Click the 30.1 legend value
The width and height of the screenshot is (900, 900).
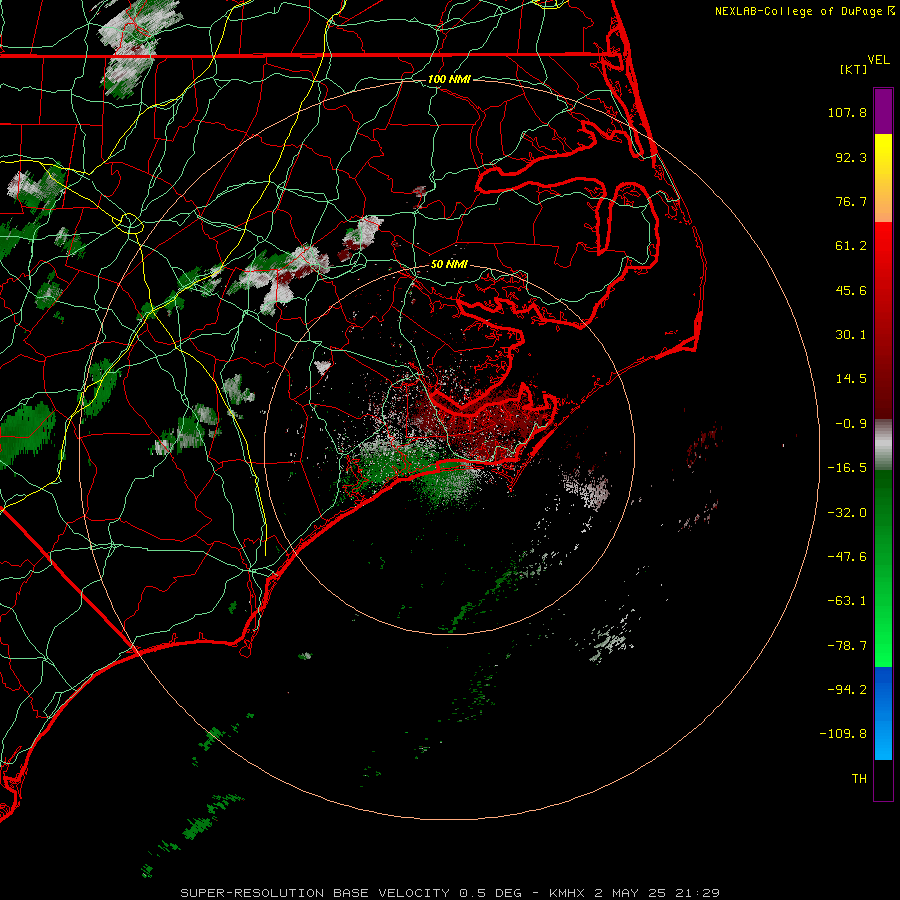851,335
